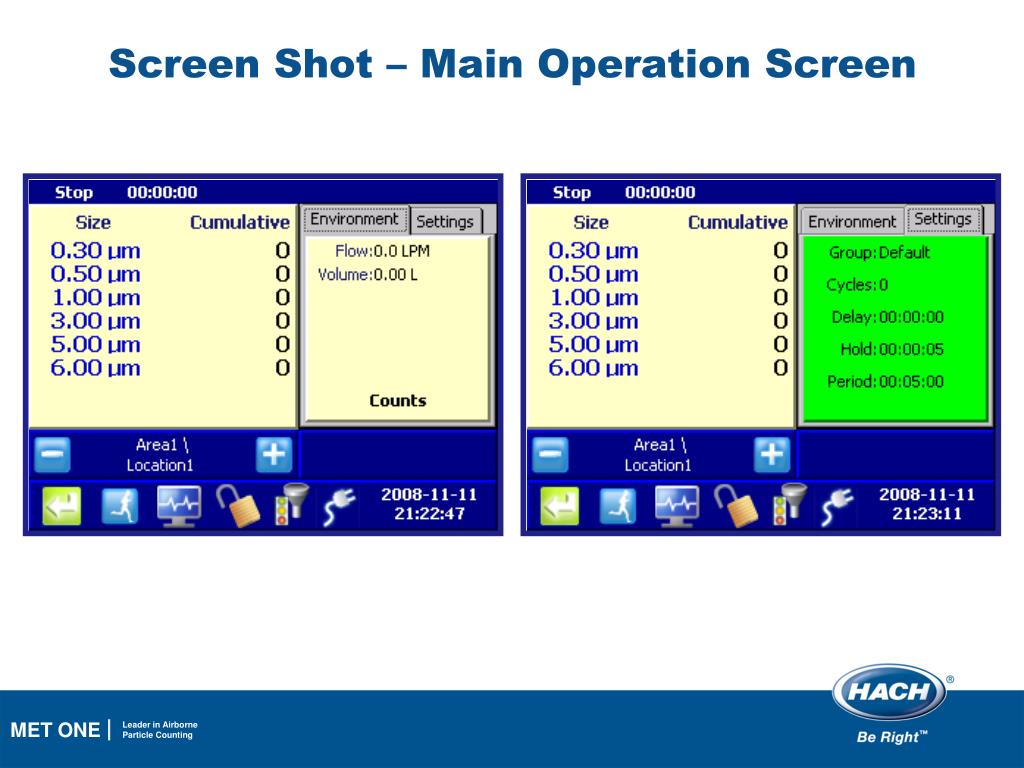Click Cumulative header in left screen
This screenshot has width=1024, height=768.
tap(240, 223)
